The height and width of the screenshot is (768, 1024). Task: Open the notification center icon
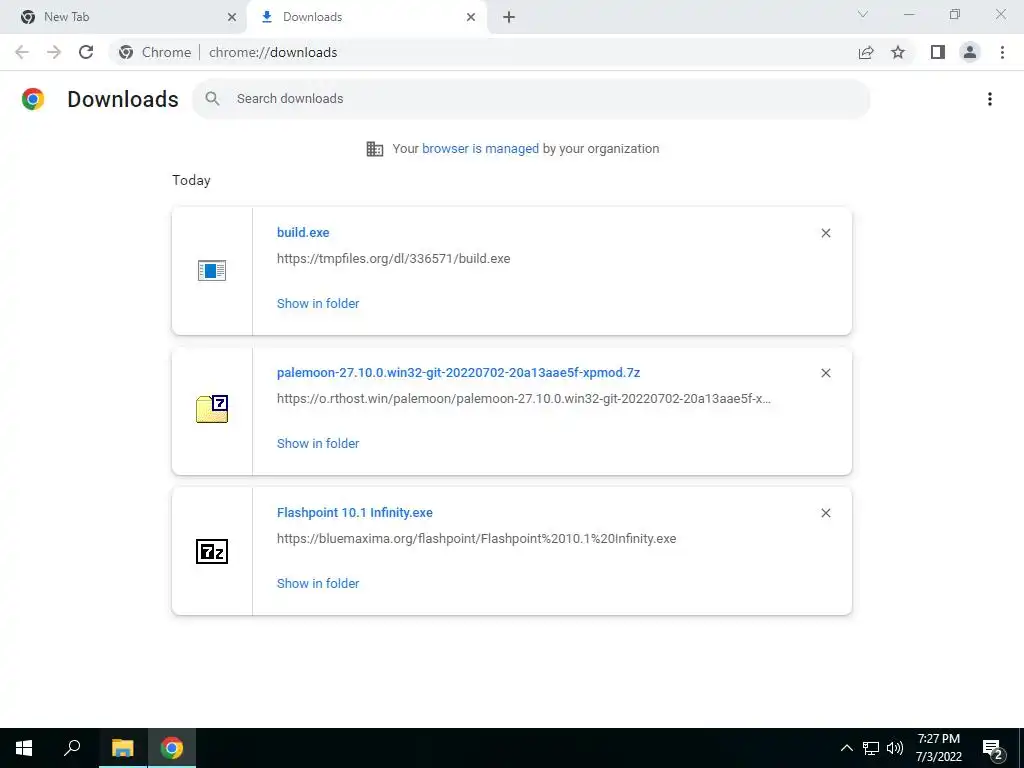[x=993, y=749]
